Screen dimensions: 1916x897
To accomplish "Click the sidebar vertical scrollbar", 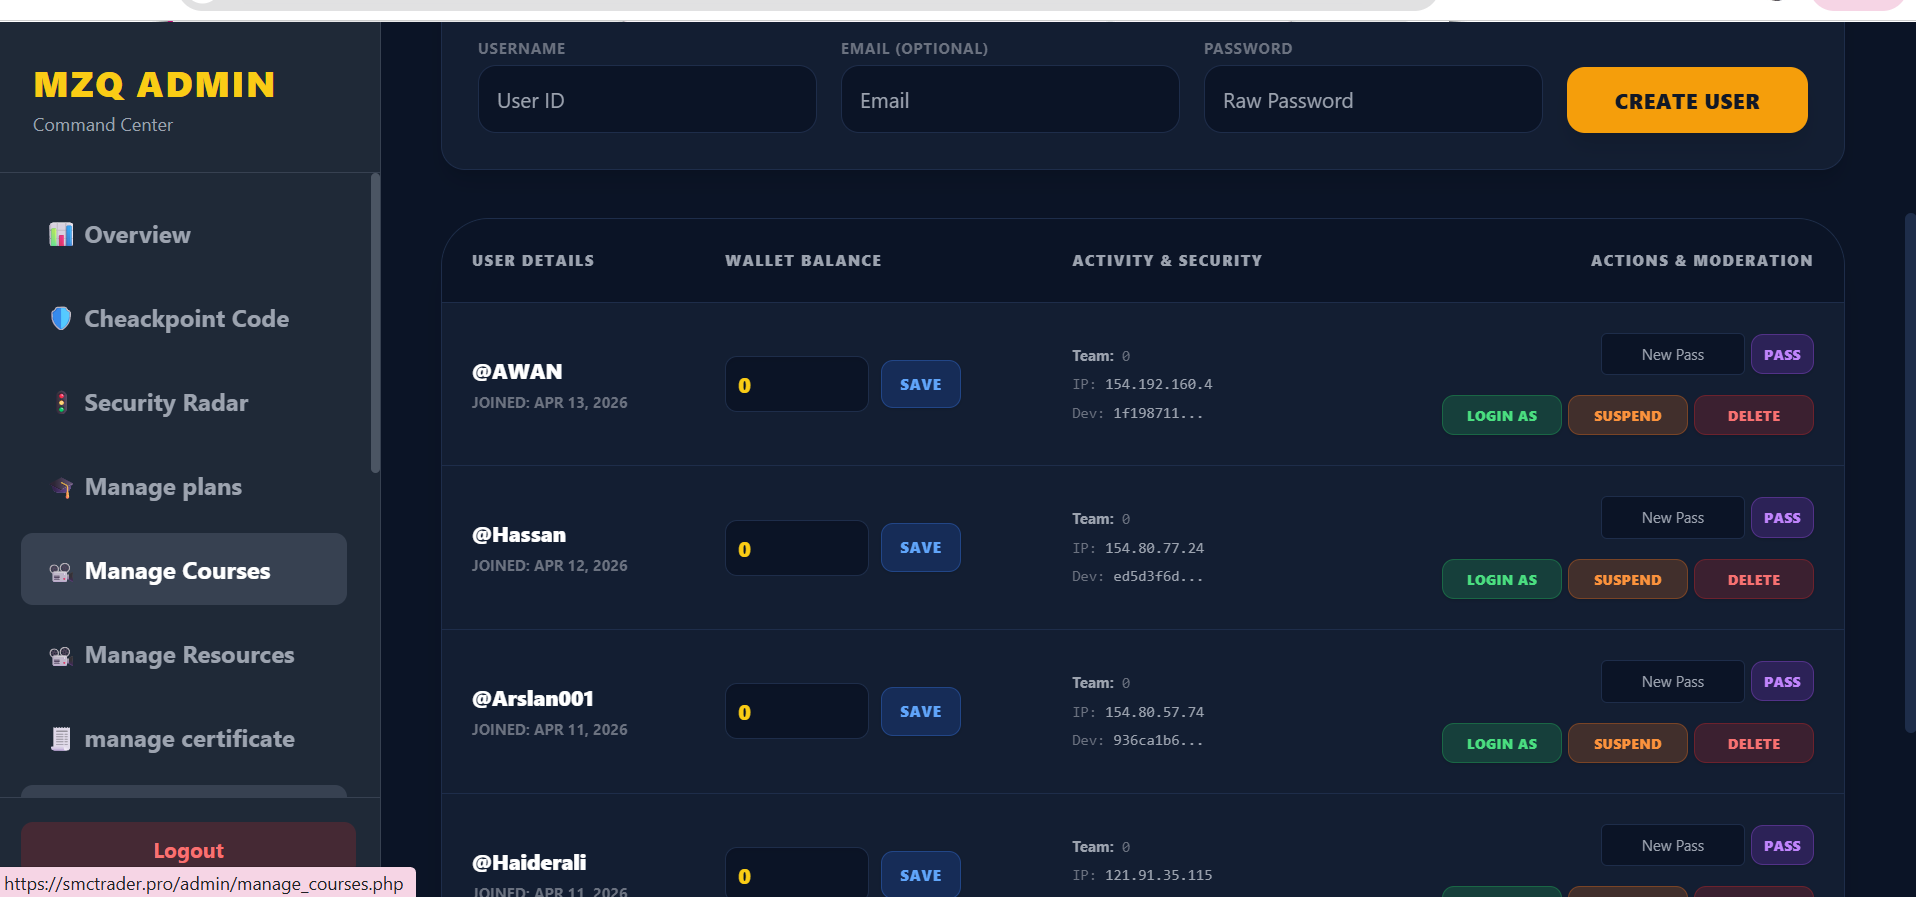I will pos(375,323).
